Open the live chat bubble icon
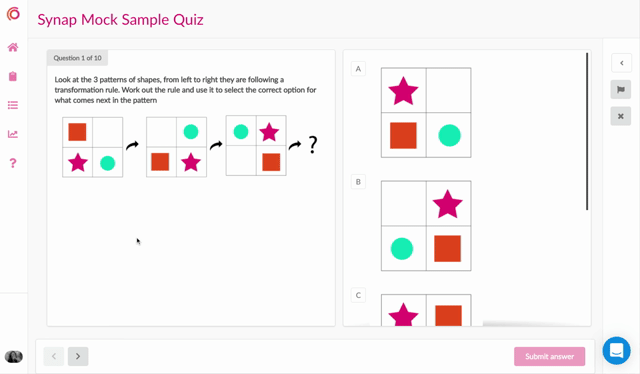 pyautogui.click(x=616, y=350)
